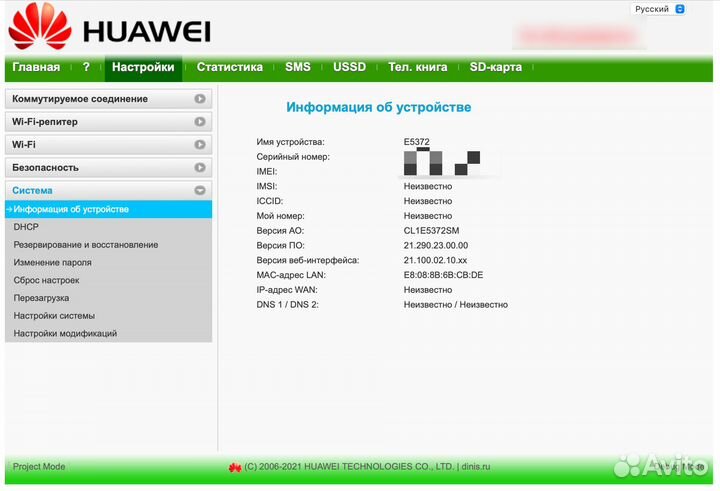
Task: Click software version 21.290.23.00.00
Action: [x=436, y=245]
